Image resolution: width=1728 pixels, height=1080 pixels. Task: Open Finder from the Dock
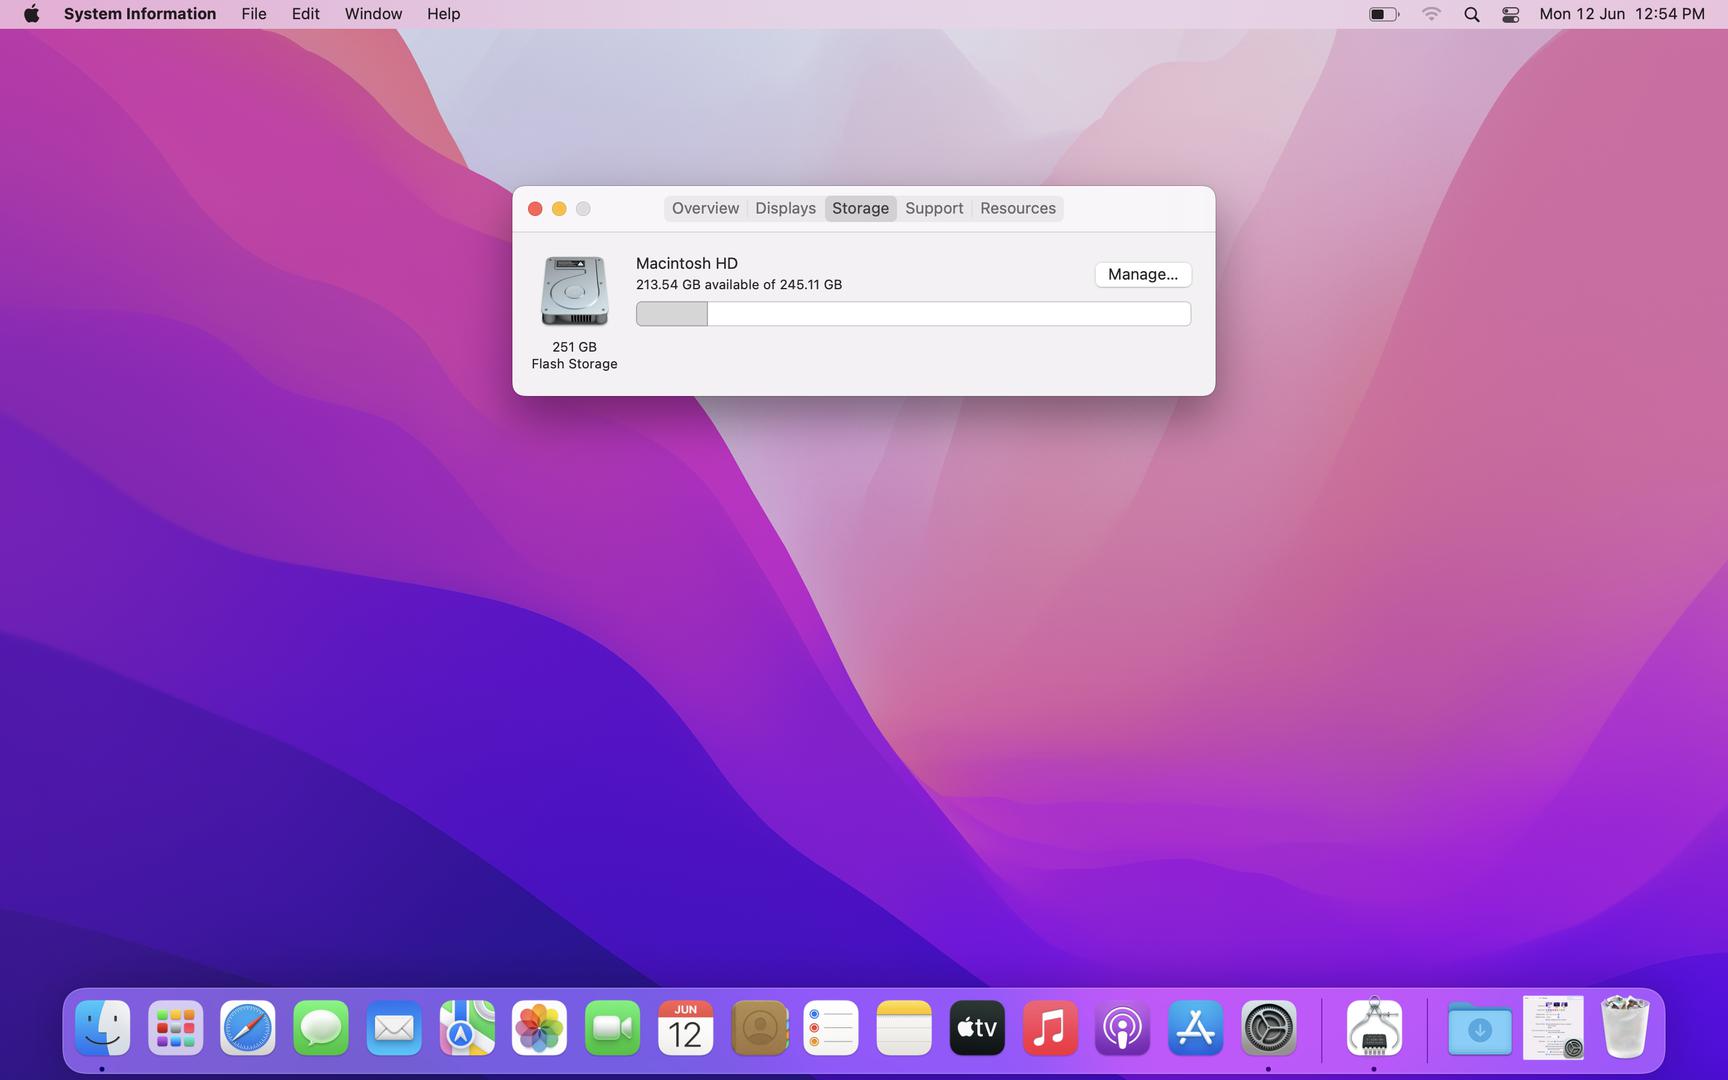(x=103, y=1028)
